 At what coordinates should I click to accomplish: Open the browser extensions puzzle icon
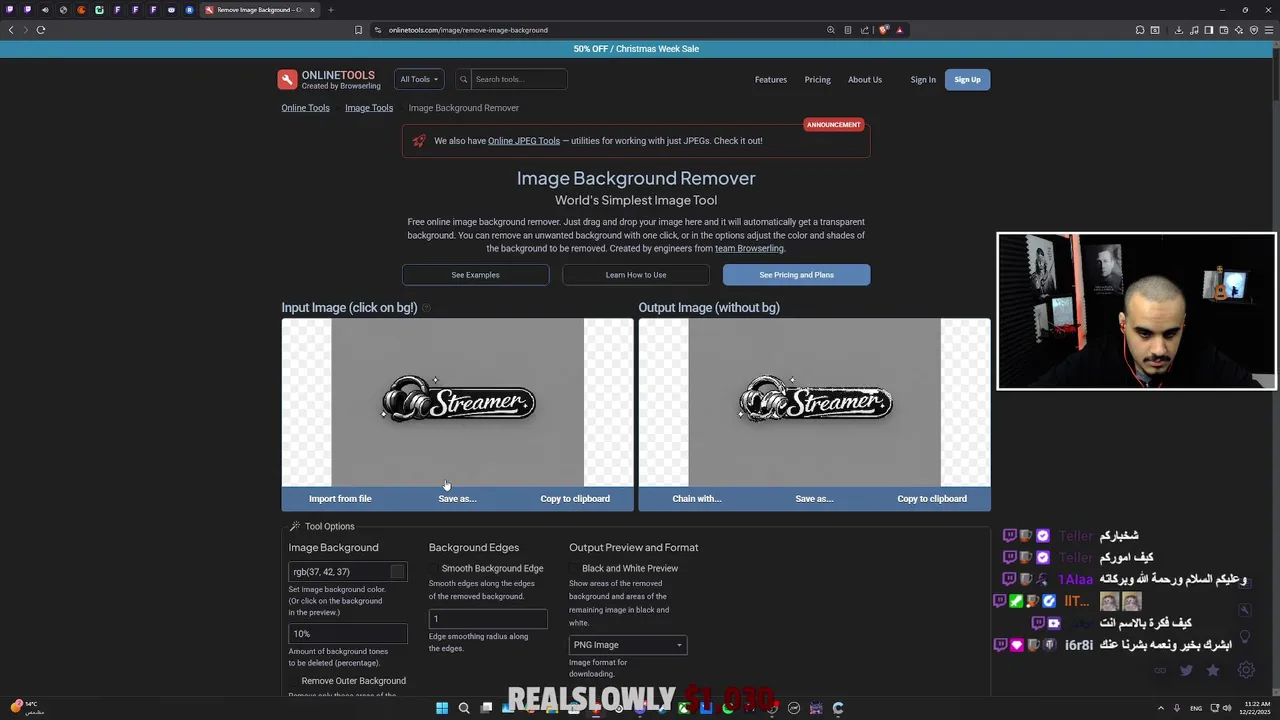click(1140, 30)
